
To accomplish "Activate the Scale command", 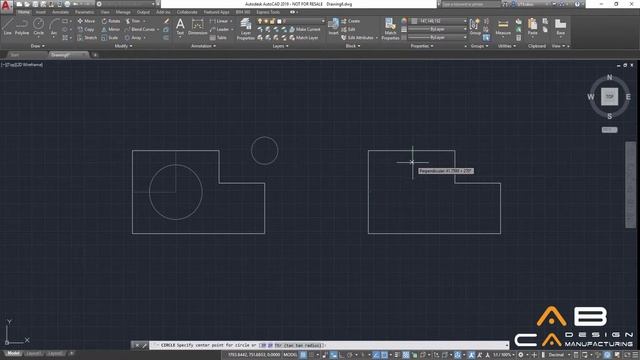I will pos(110,38).
